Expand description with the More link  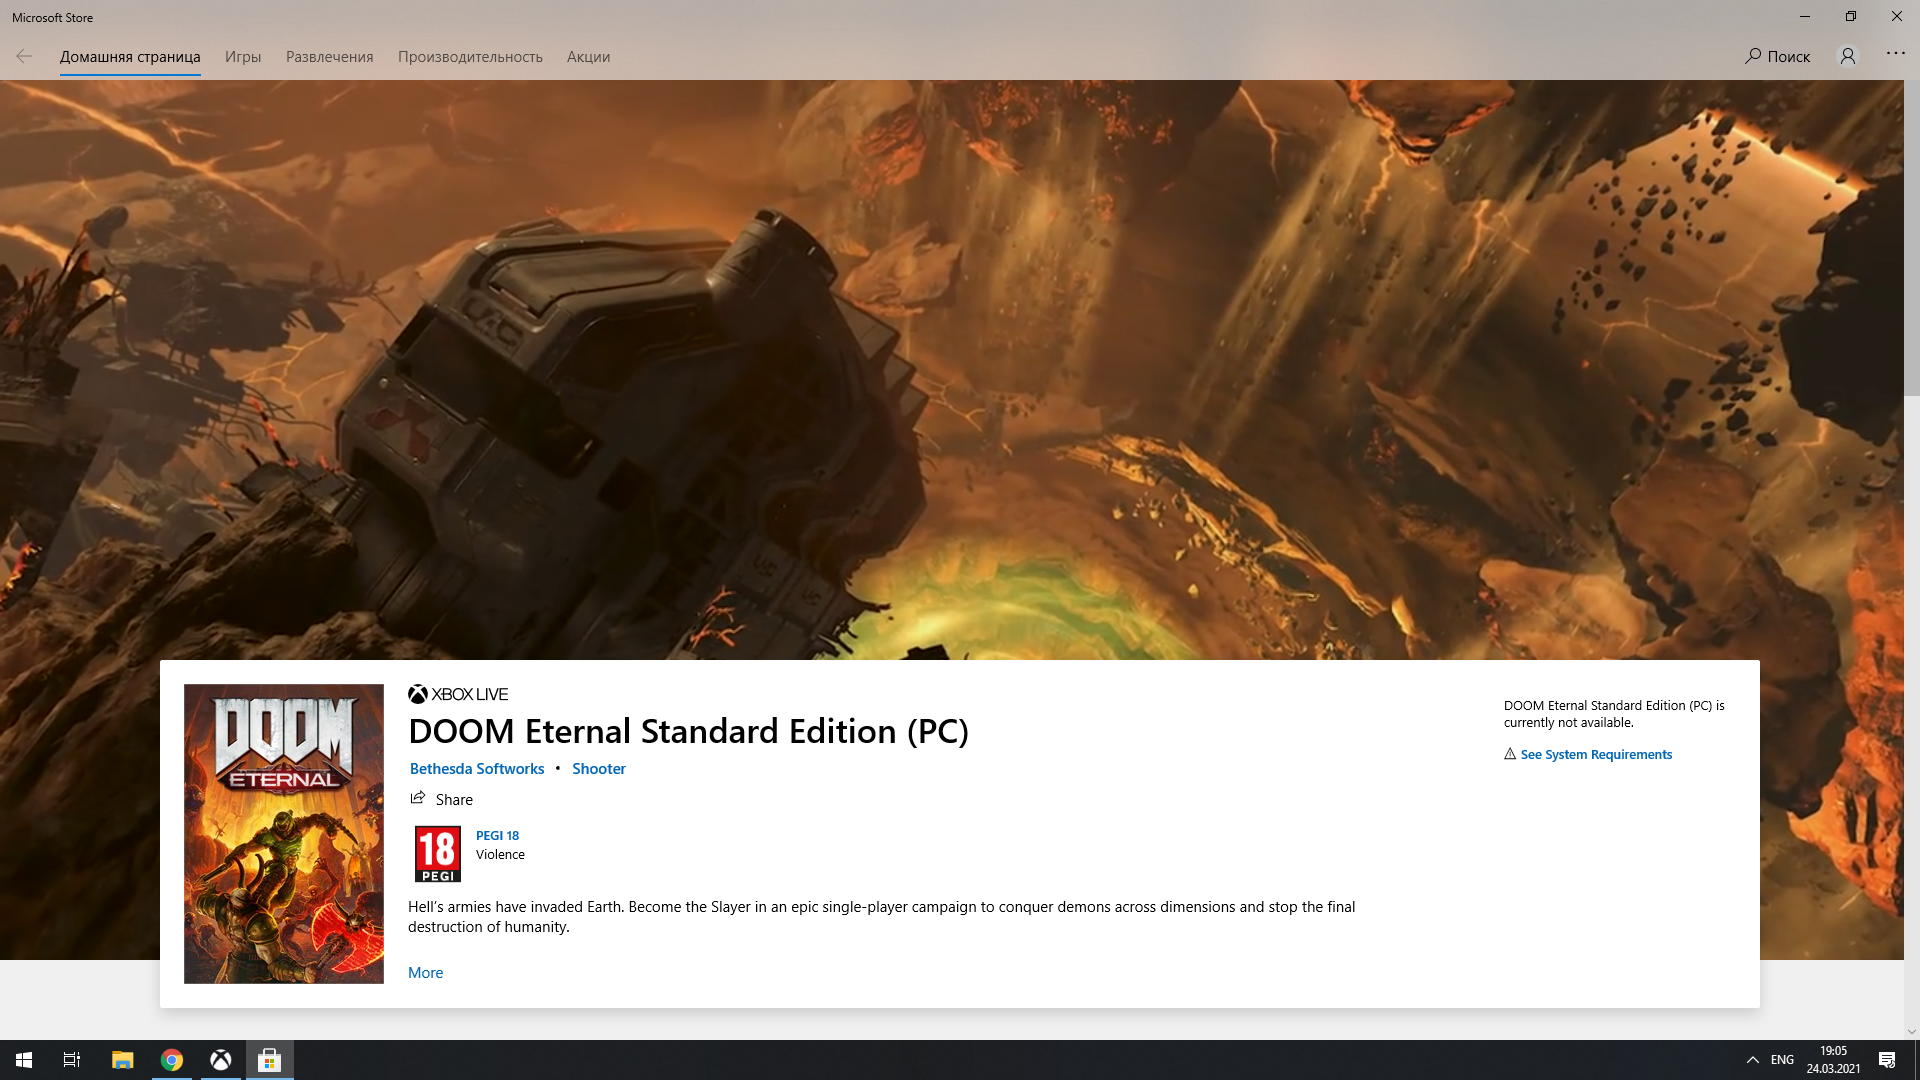coord(425,972)
